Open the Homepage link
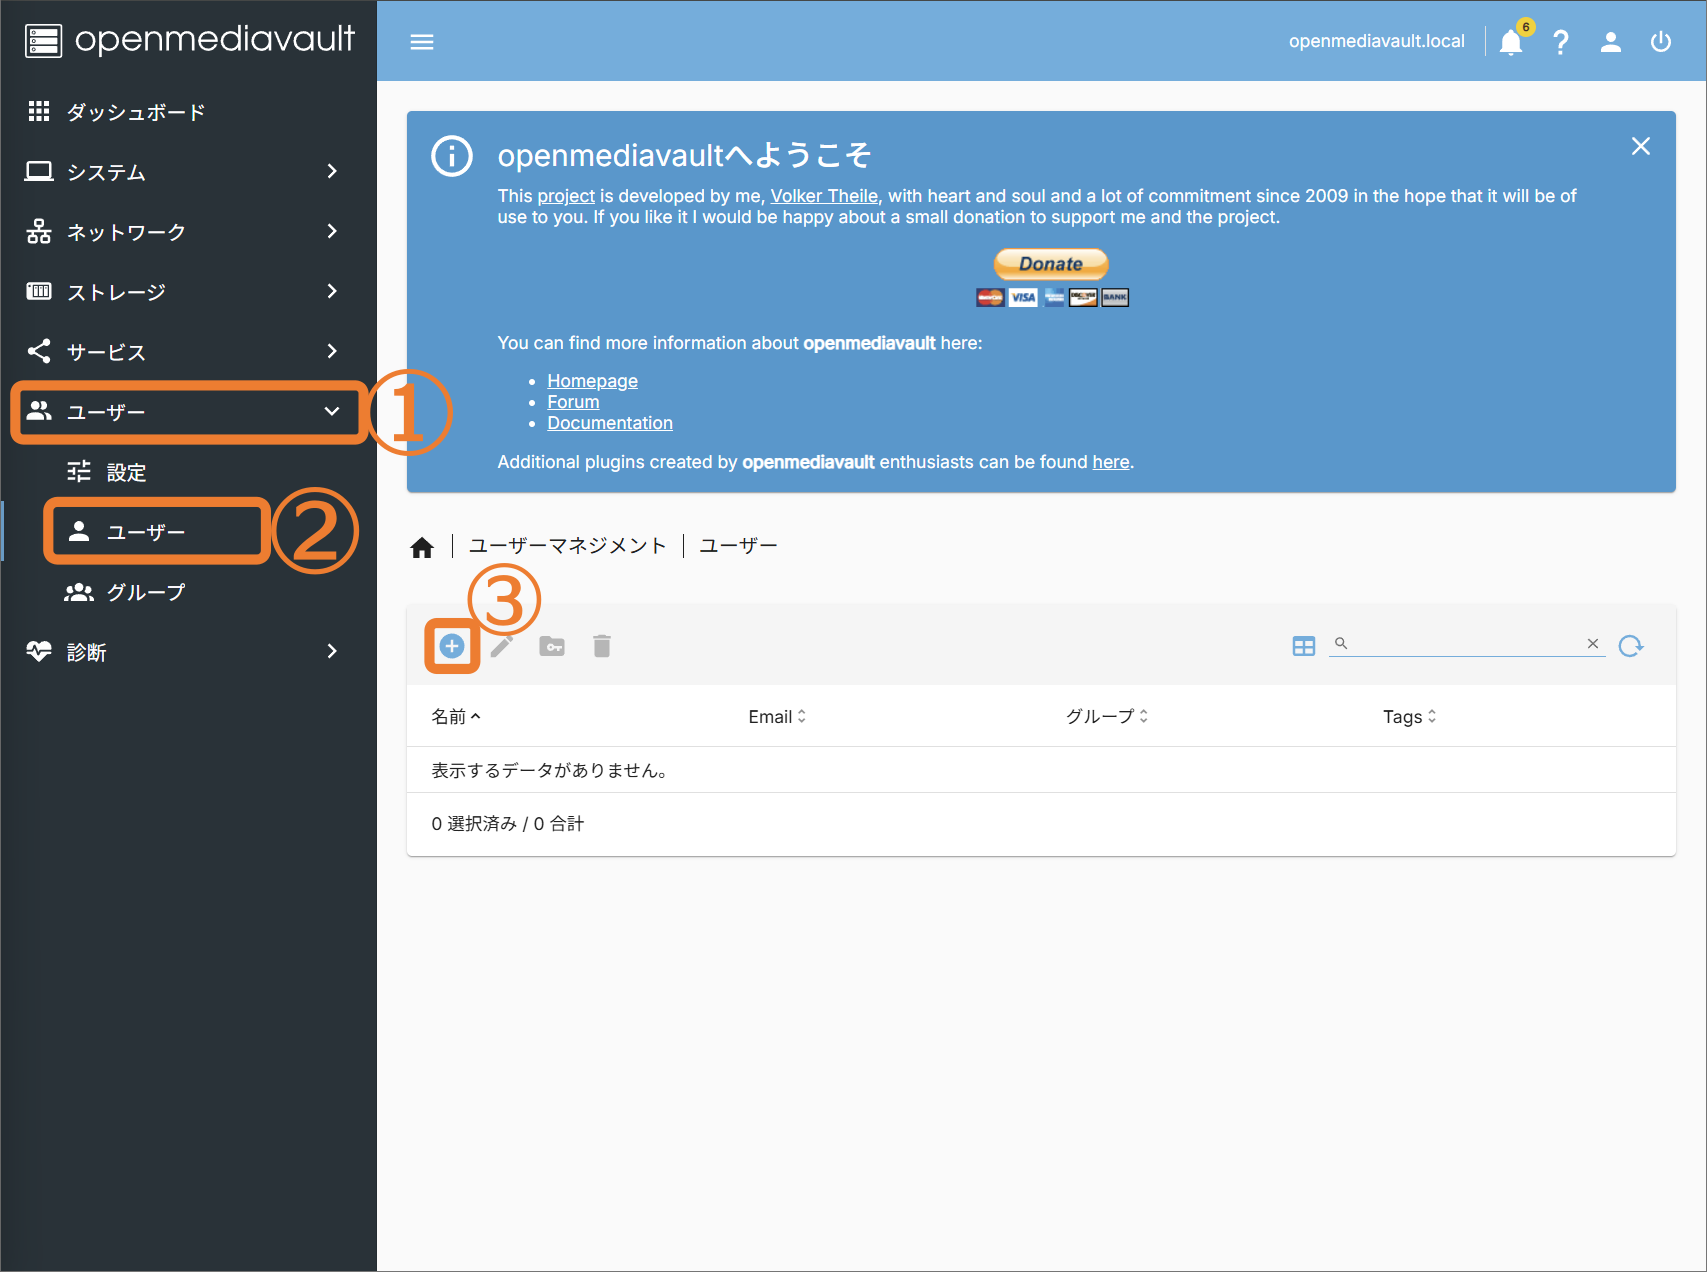The height and width of the screenshot is (1272, 1707). (x=592, y=381)
